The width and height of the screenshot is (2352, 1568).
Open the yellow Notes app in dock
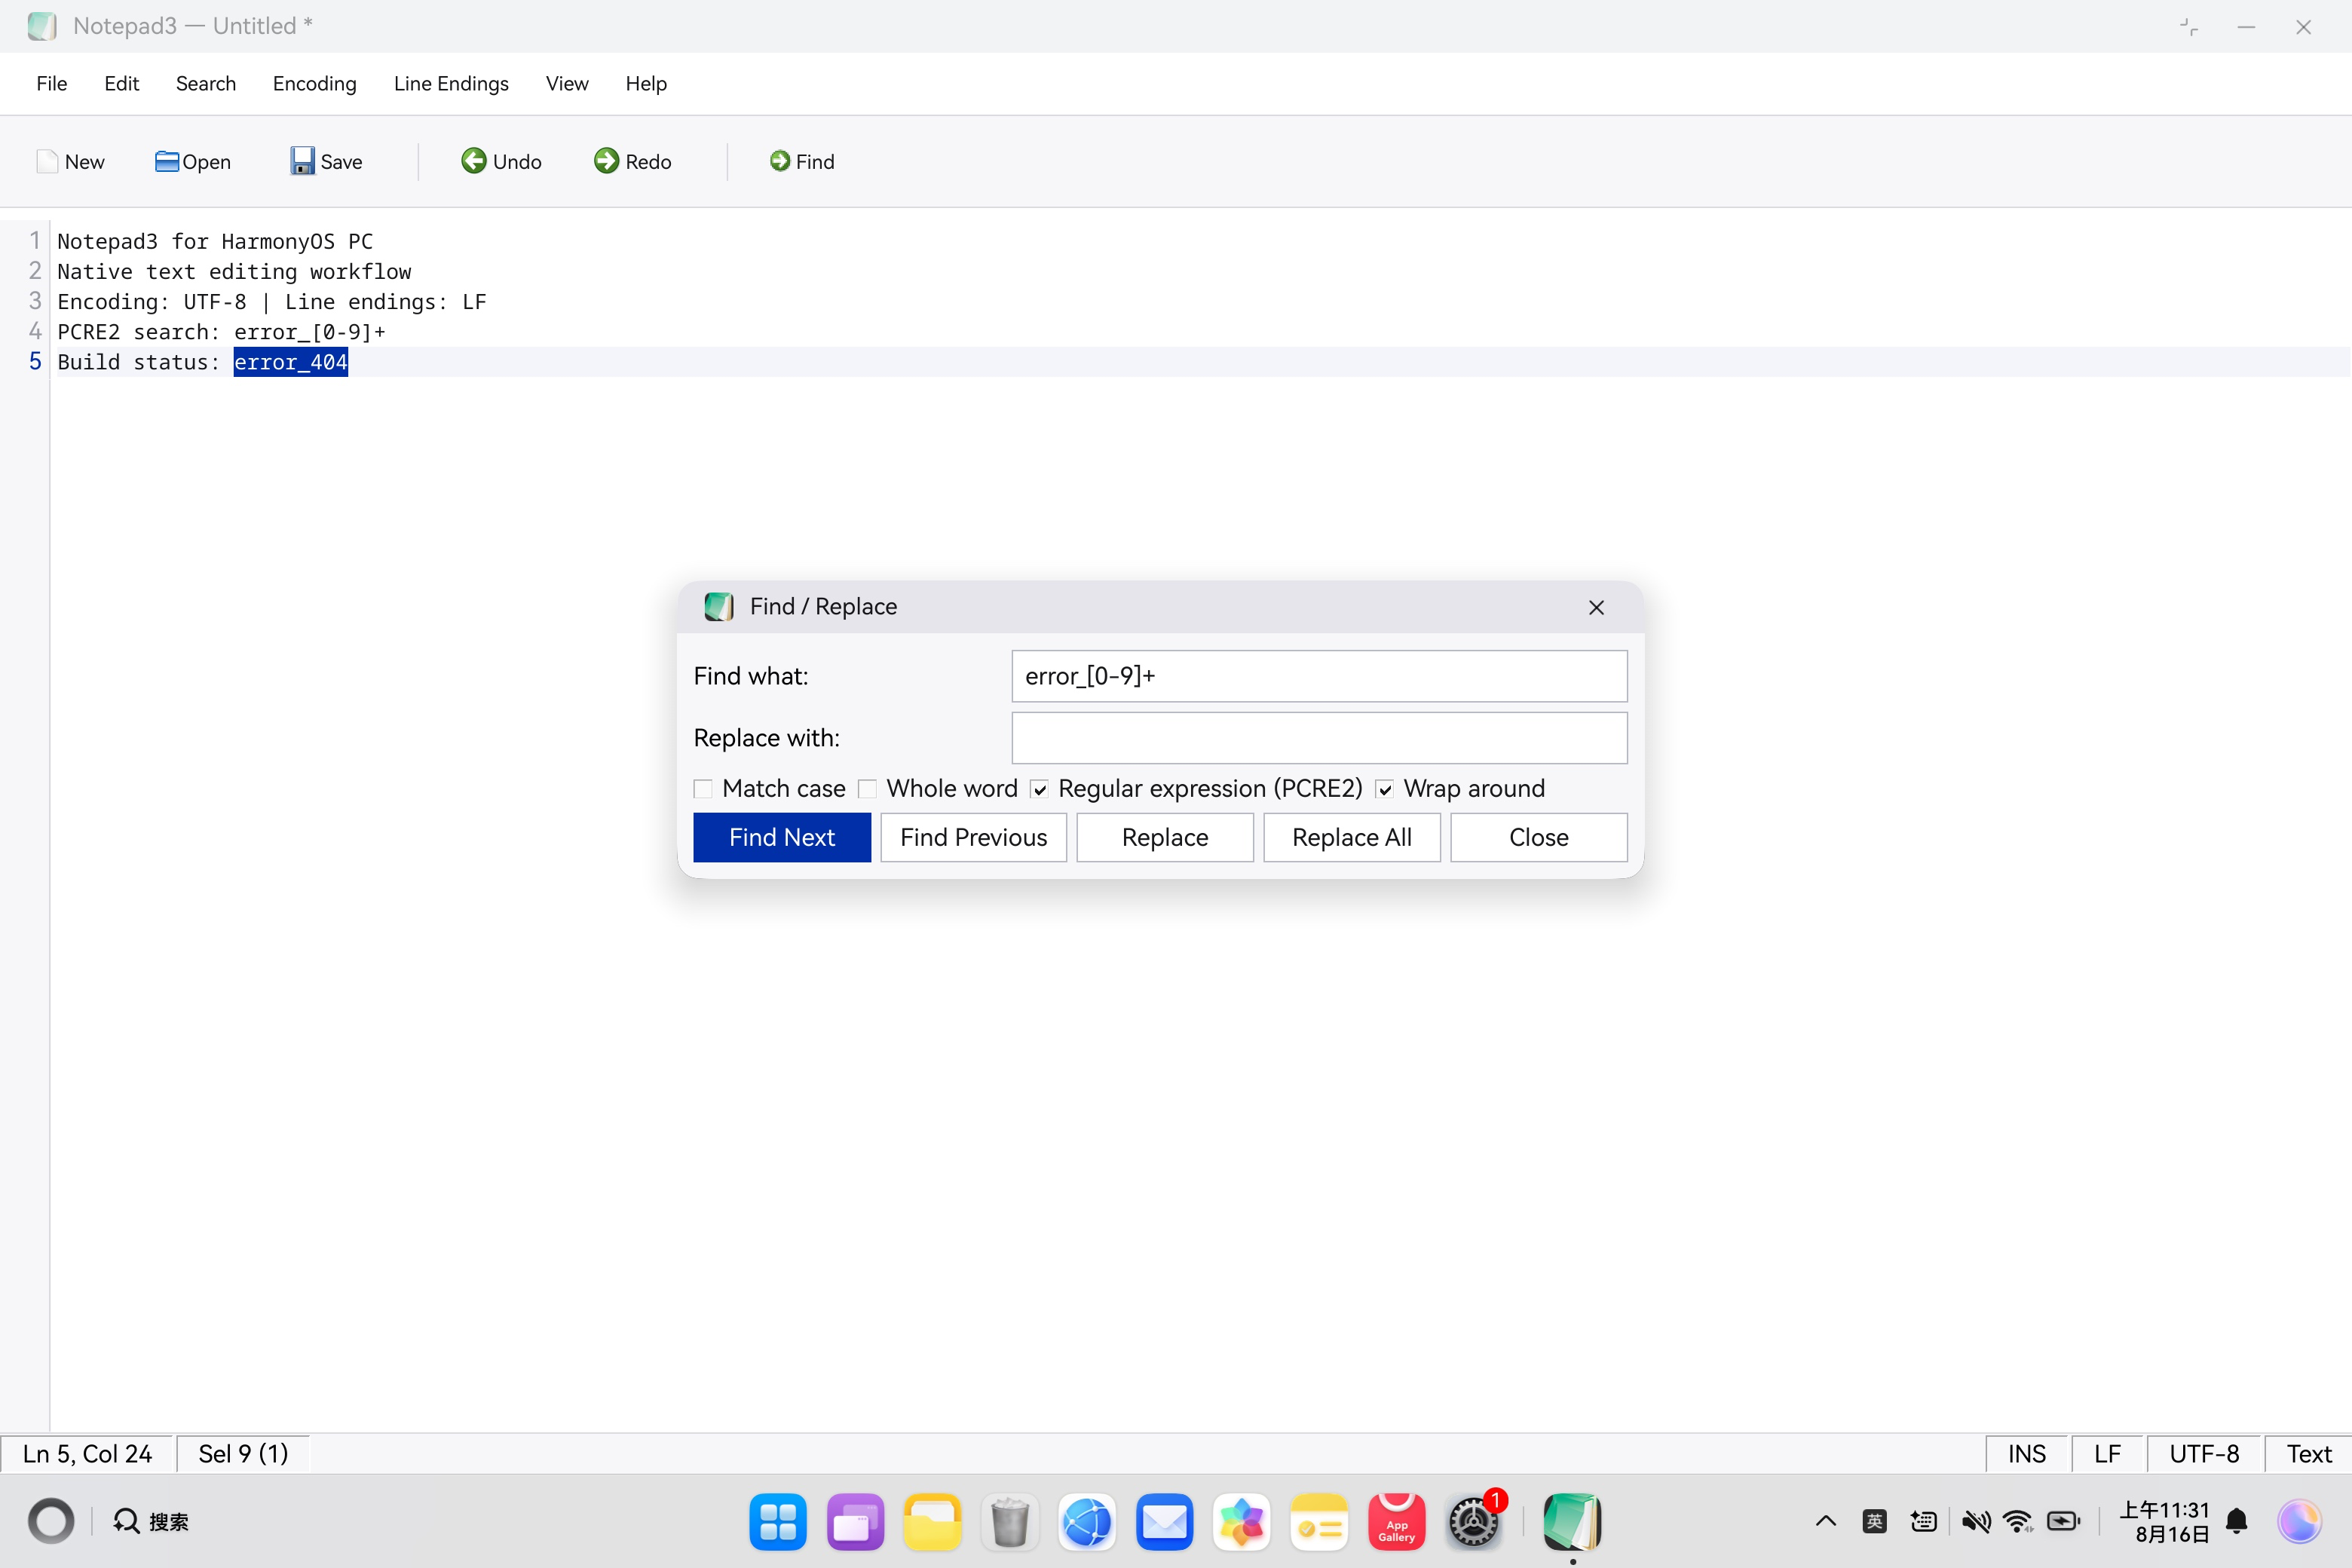point(1319,1522)
